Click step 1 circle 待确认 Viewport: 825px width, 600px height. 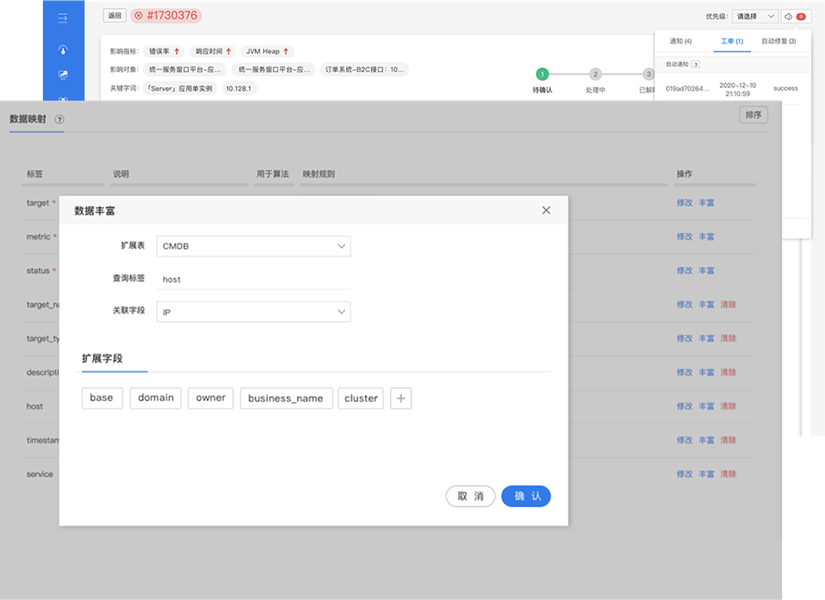(542, 74)
